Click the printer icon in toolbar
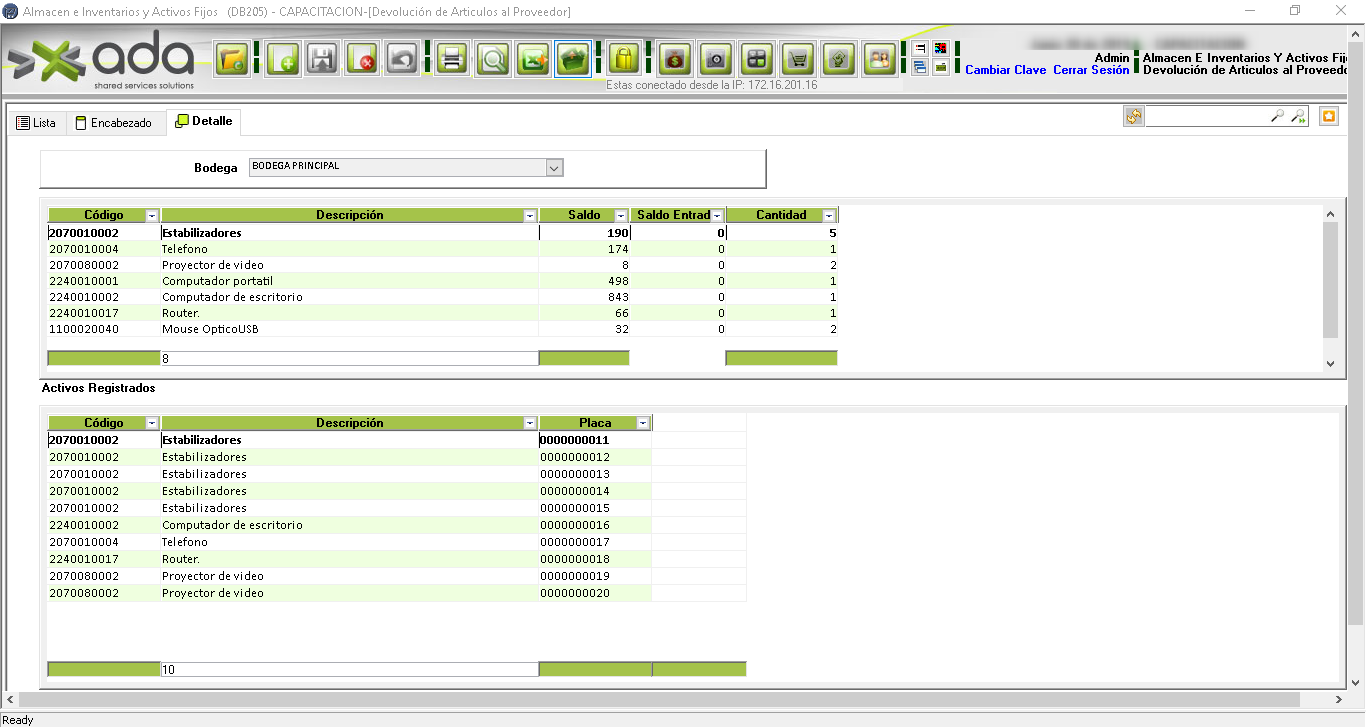This screenshot has height=728, width=1366. (452, 60)
